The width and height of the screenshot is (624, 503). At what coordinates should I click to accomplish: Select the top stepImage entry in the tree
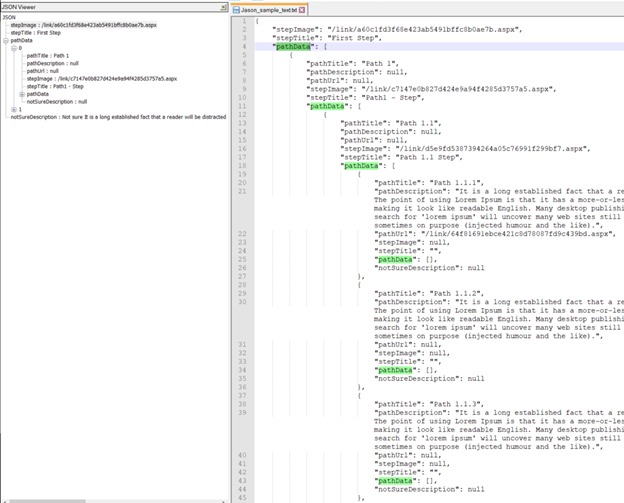click(80, 25)
